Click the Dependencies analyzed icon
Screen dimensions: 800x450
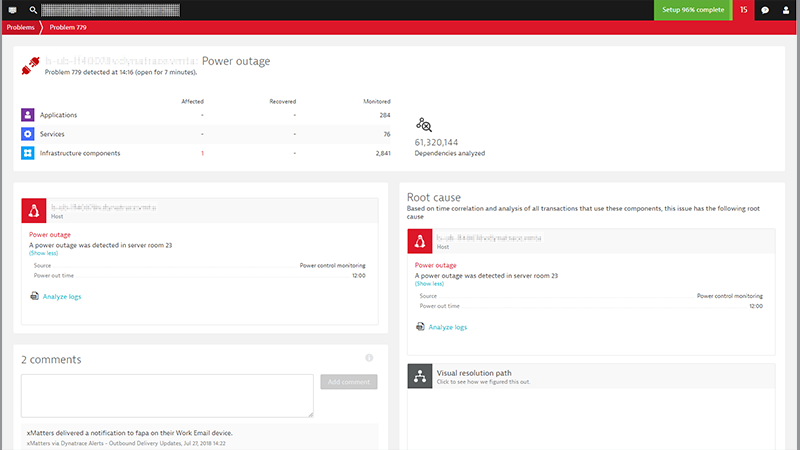(x=424, y=125)
